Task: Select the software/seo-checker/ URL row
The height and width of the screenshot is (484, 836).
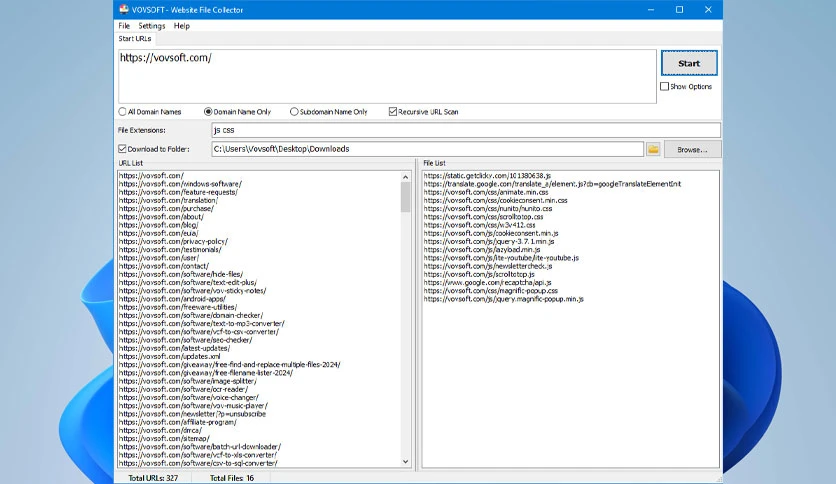Action: click(186, 340)
